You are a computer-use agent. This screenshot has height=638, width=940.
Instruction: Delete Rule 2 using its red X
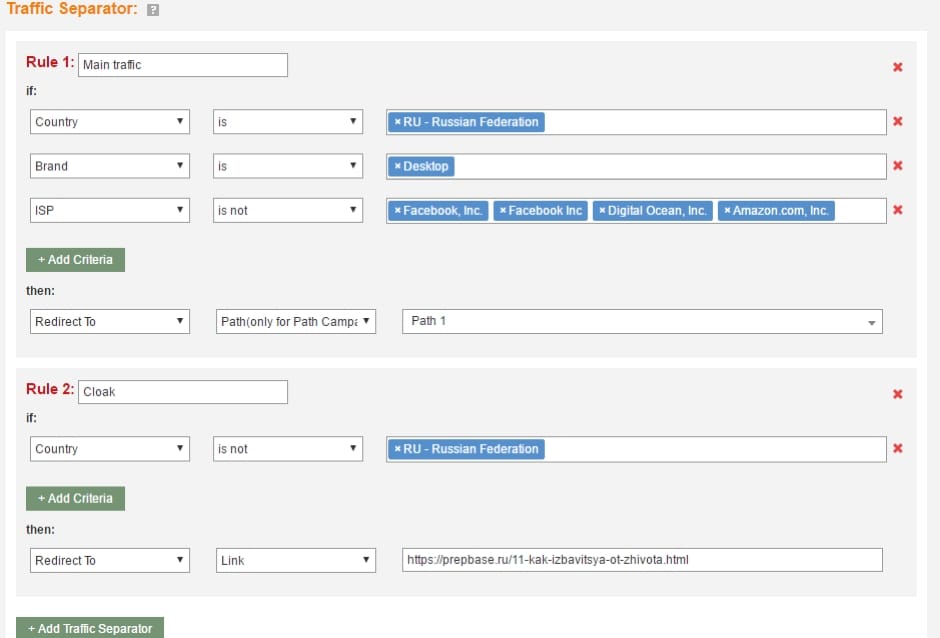point(897,394)
